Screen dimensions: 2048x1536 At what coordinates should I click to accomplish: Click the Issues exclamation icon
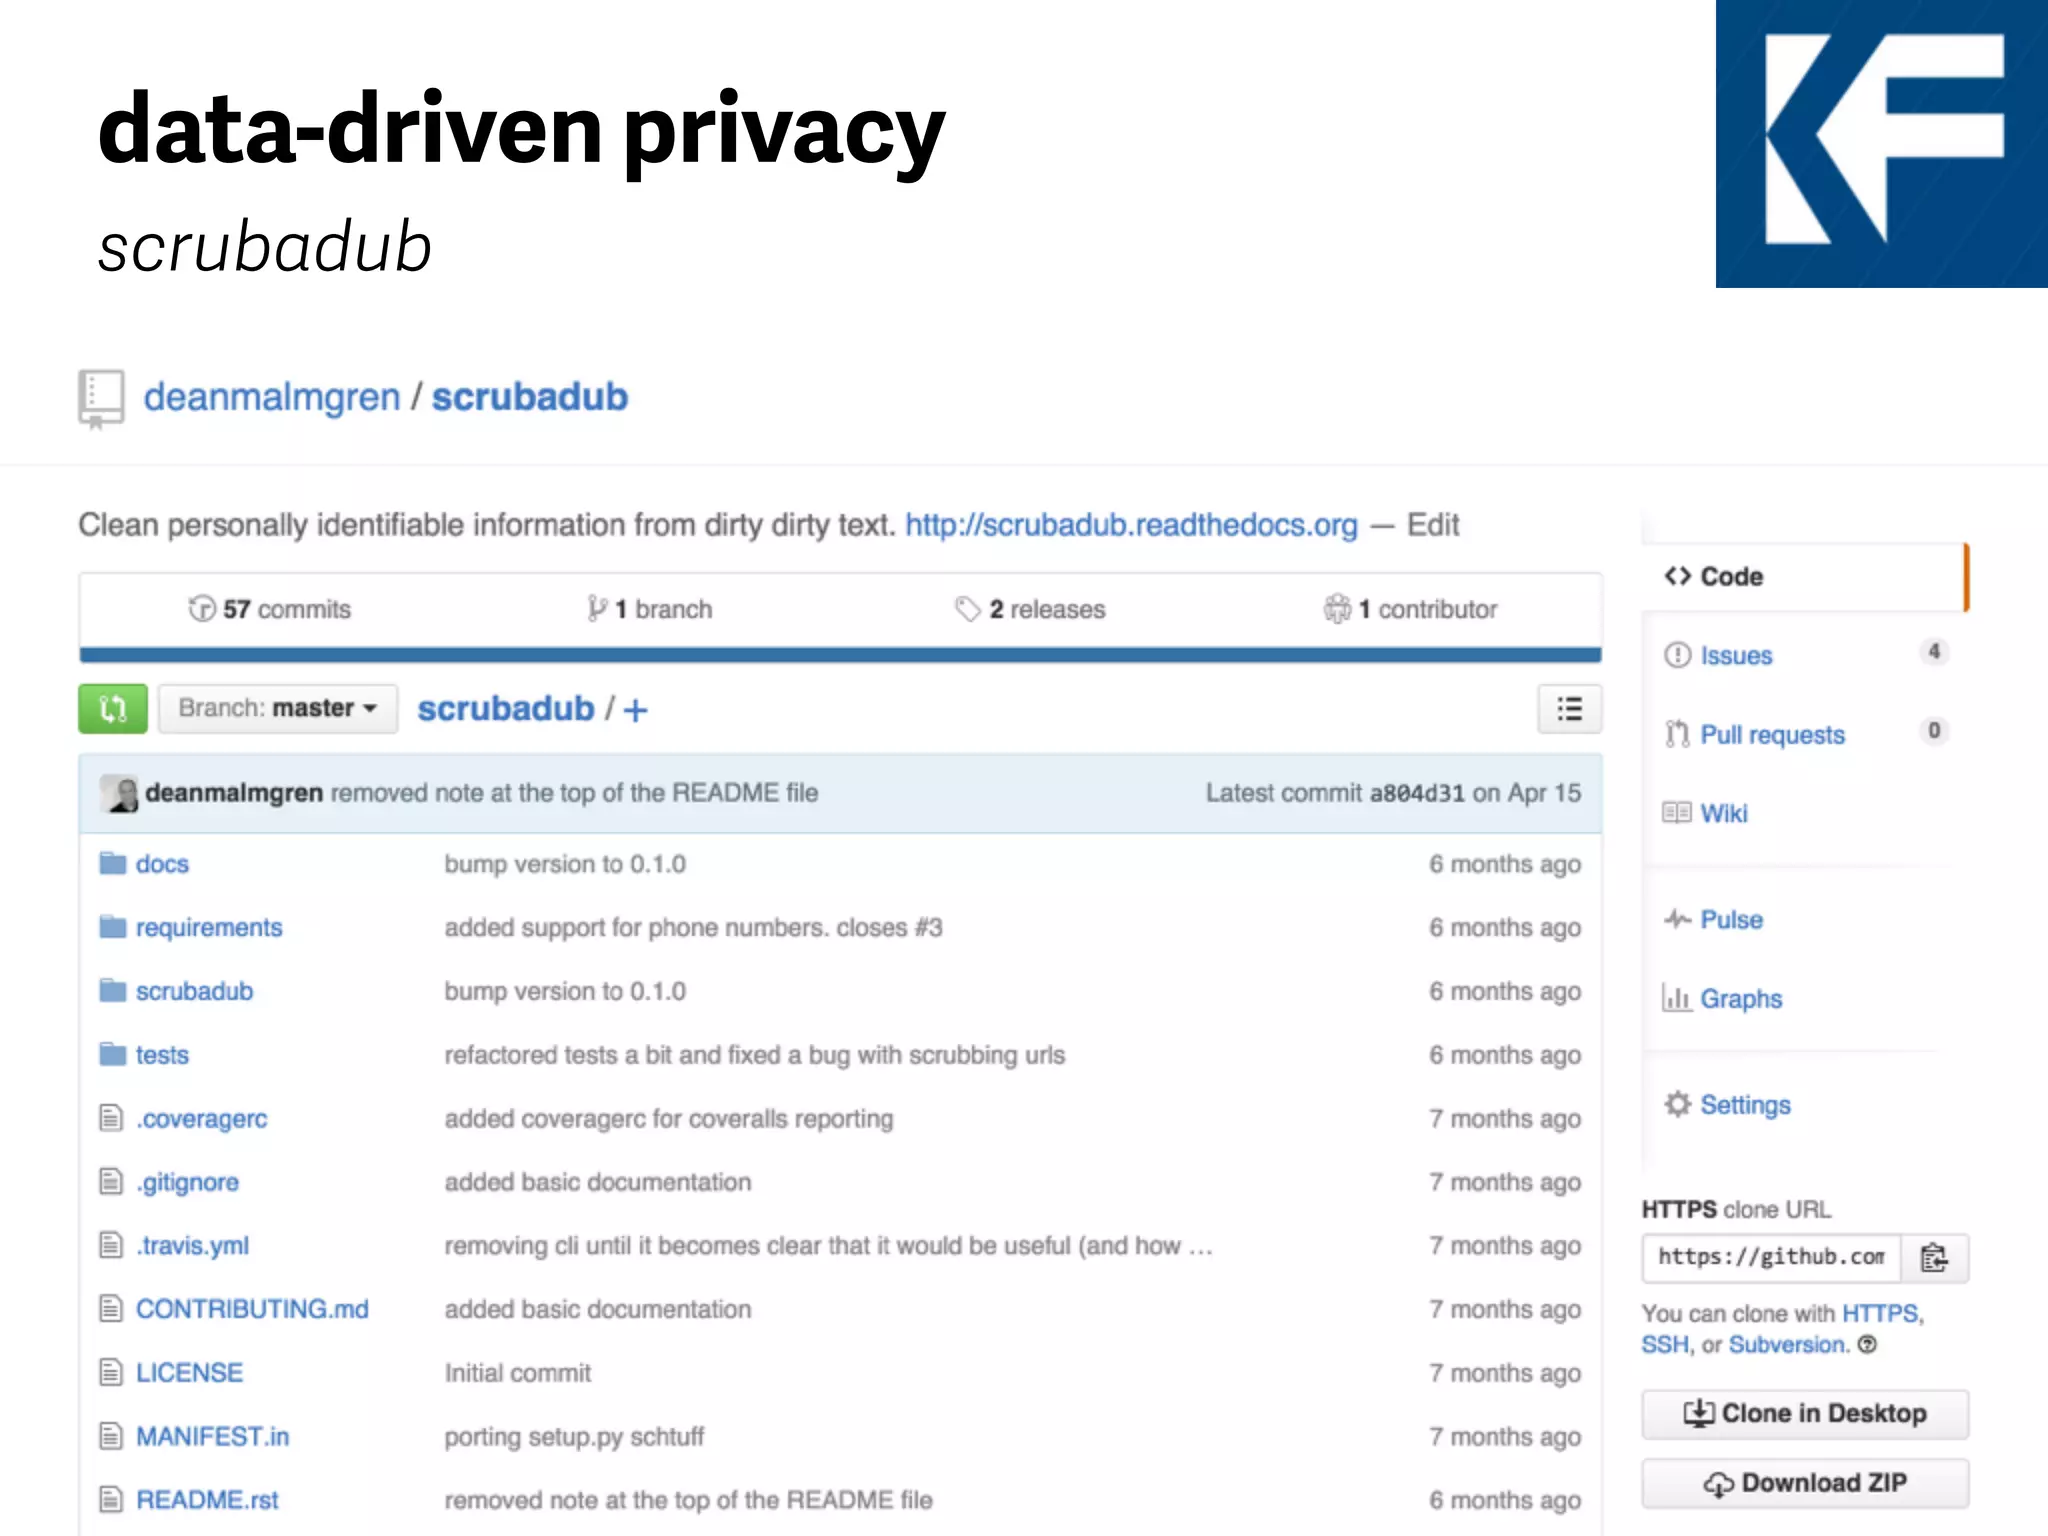click(x=1677, y=655)
